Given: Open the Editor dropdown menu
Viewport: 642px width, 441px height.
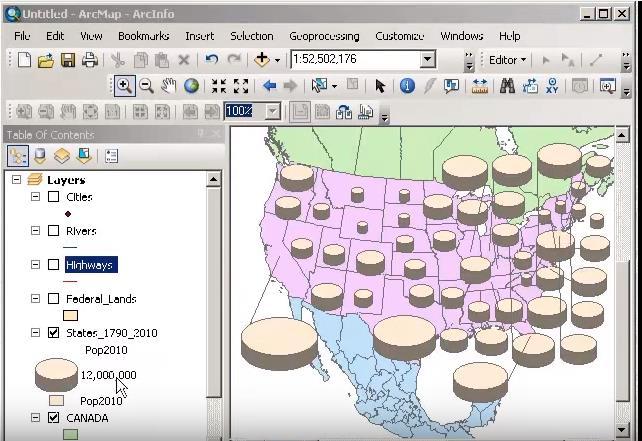Looking at the screenshot, I should [507, 60].
